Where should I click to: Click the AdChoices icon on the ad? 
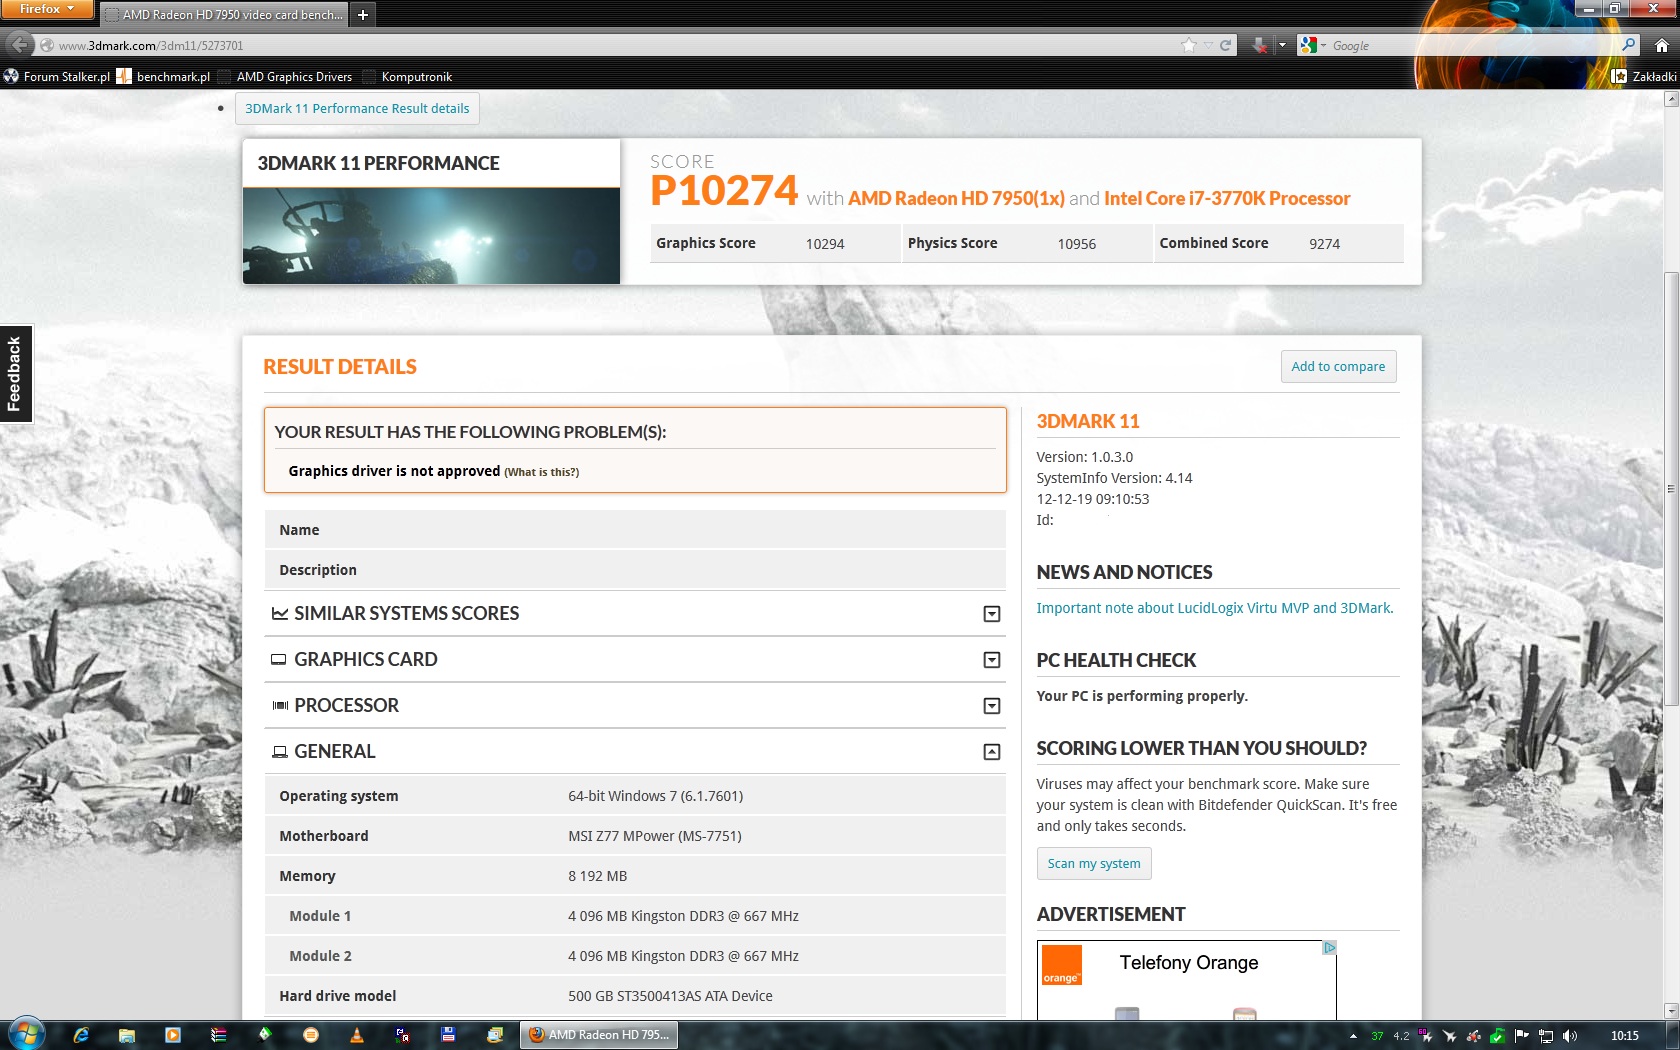point(1329,948)
